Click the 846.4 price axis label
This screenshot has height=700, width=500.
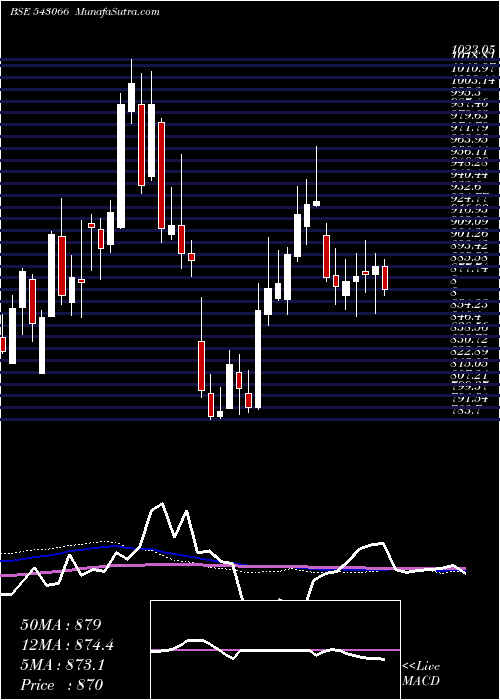[x=466, y=316]
